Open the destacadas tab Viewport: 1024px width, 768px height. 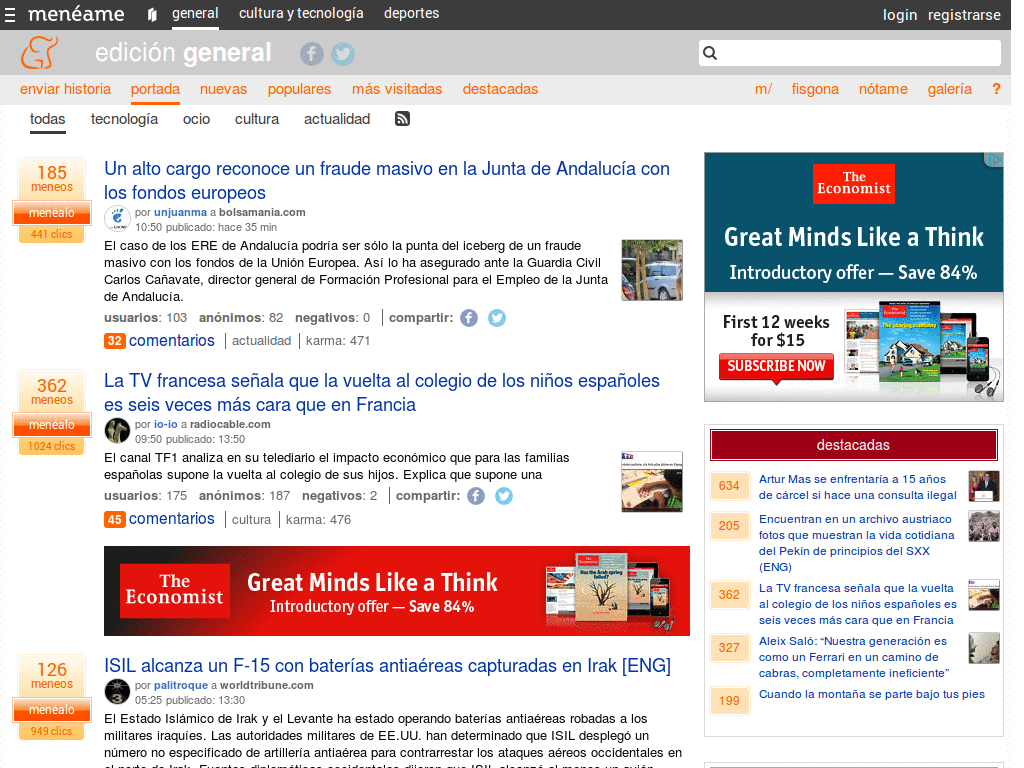pyautogui.click(x=500, y=89)
